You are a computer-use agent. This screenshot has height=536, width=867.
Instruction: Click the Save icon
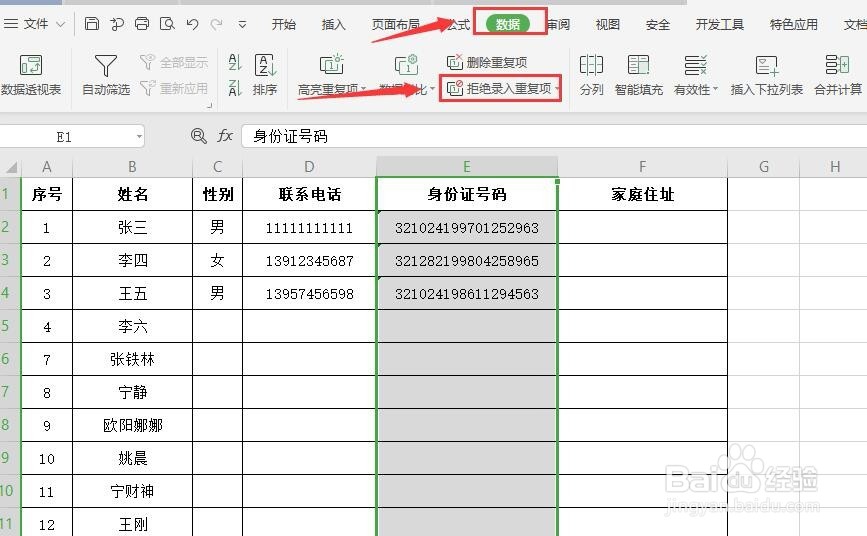(92, 24)
